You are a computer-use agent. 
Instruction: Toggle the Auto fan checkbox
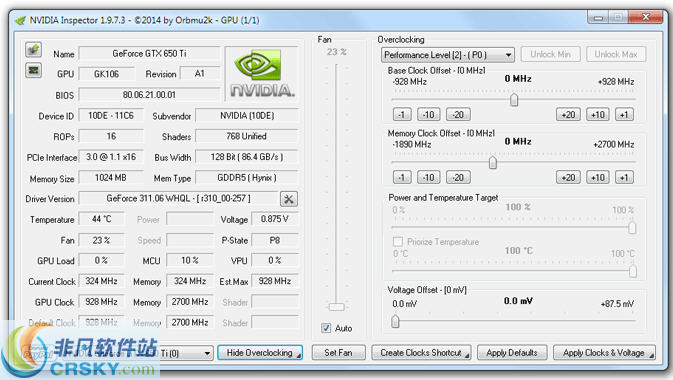coord(326,328)
